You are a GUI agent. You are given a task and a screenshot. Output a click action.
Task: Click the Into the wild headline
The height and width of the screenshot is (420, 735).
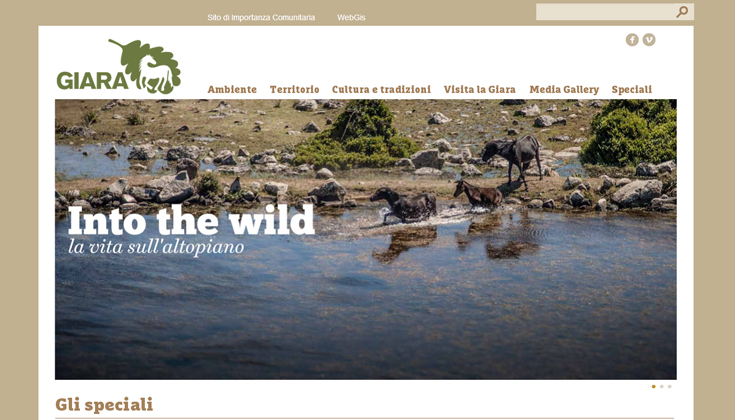191,220
